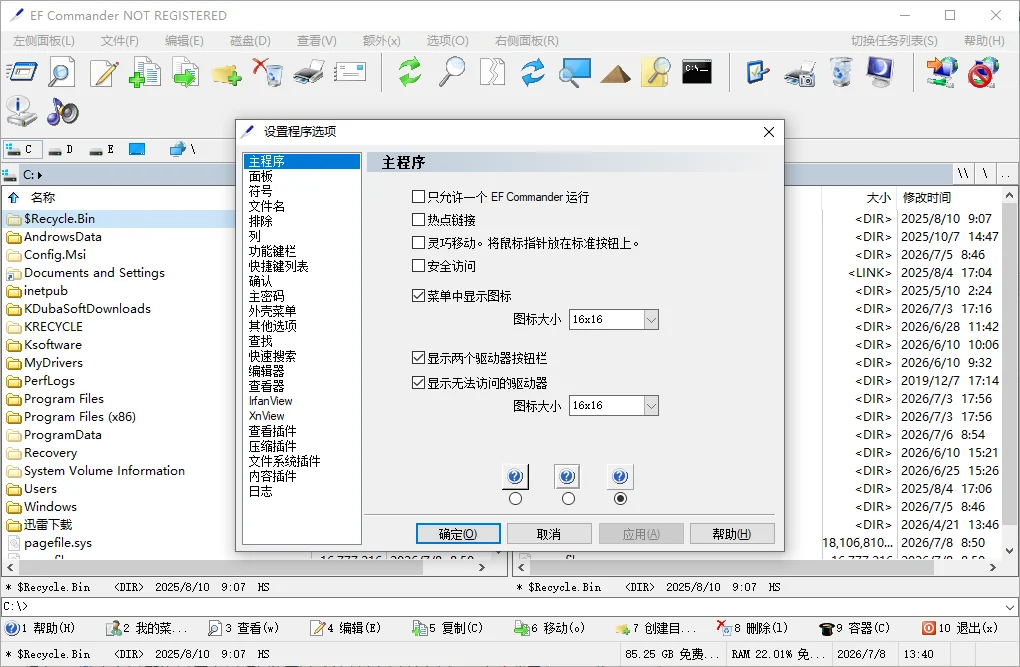This screenshot has height=667, width=1020.
Task: Click the folder search magnifier icon
Action: click(x=656, y=72)
